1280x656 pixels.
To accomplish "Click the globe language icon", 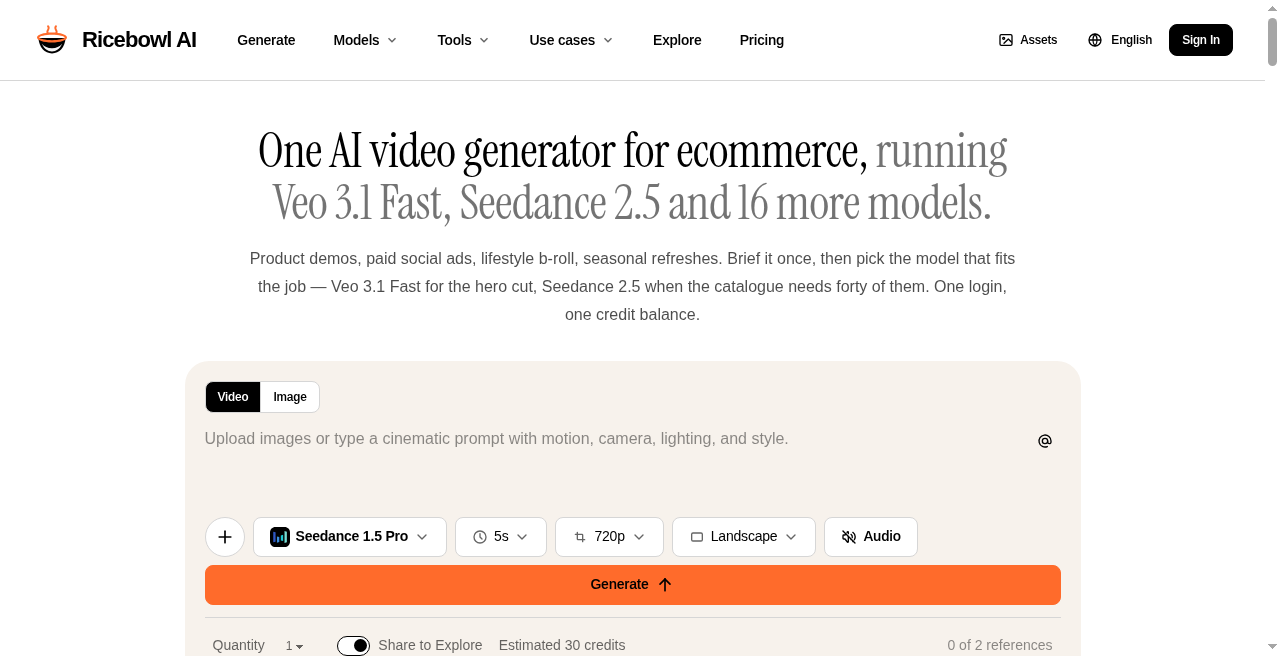I will tap(1095, 40).
